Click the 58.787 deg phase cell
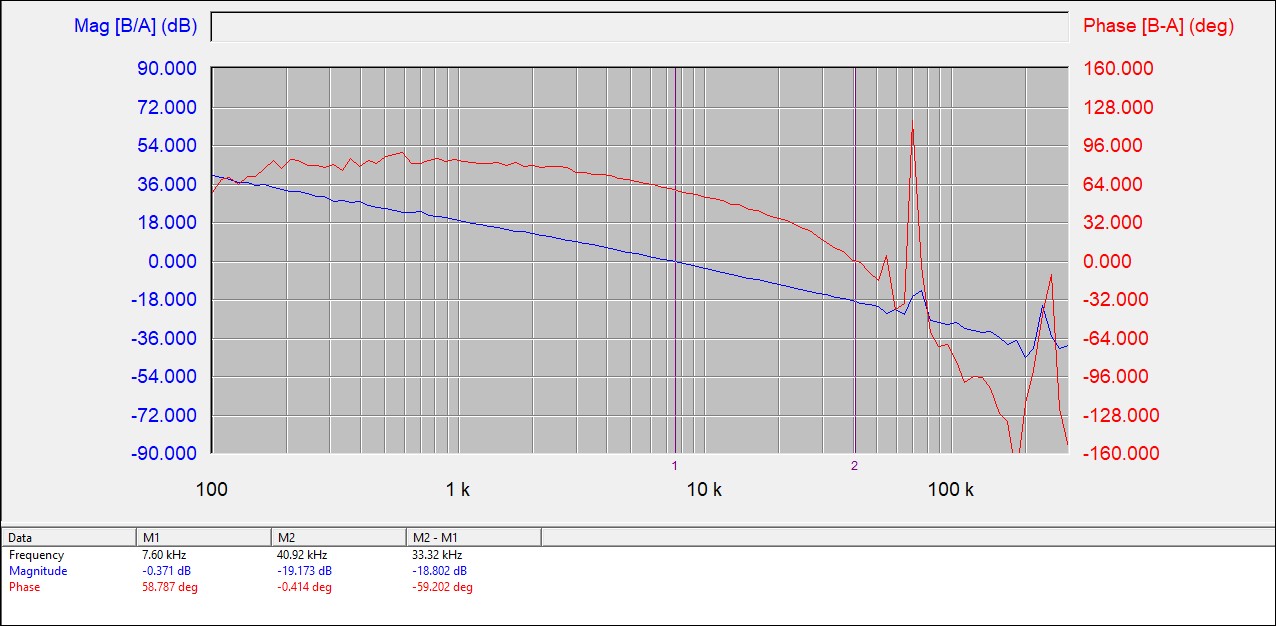Image resolution: width=1276 pixels, height=626 pixels. tap(170, 587)
